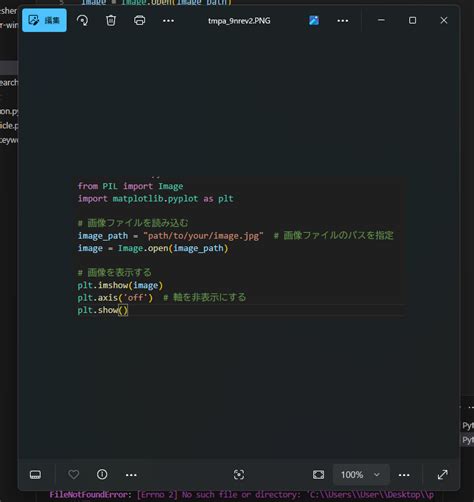Image resolution: width=474 pixels, height=502 pixels.
Task: Click the fit to window icon
Action: 318,475
